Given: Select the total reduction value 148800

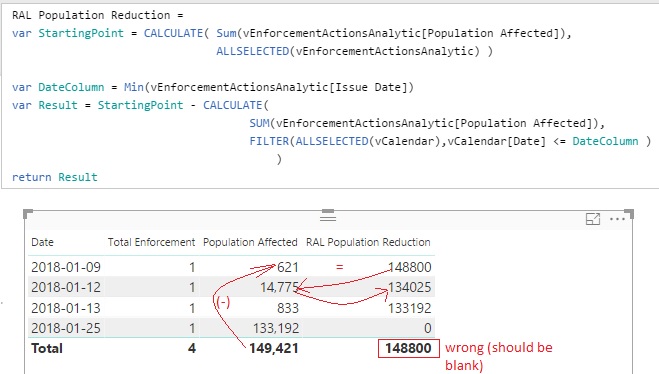Looking at the screenshot, I should pos(409,348).
